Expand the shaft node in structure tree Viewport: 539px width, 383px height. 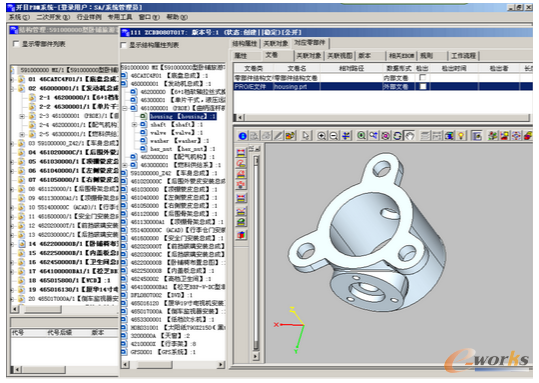(x=135, y=124)
